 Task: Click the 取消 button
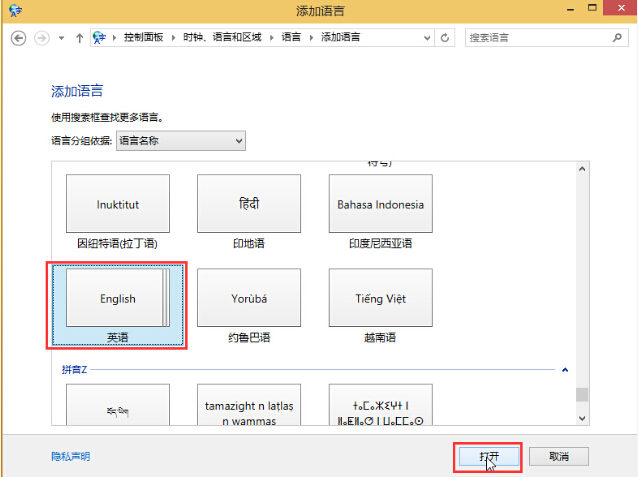[x=558, y=456]
